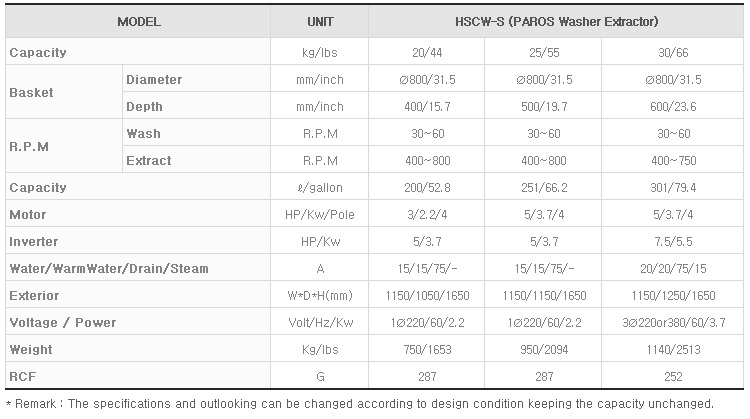Select the 3ø220or380/60/3.7 voltage cell
The height and width of the screenshot is (419, 750).
tap(673, 323)
